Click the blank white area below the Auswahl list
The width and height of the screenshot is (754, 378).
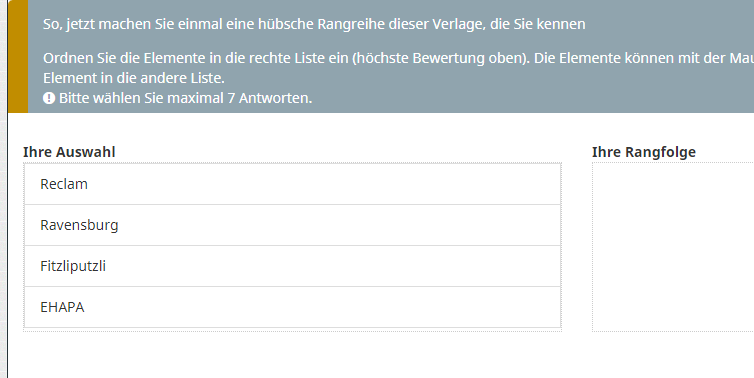pyautogui.click(x=292, y=355)
